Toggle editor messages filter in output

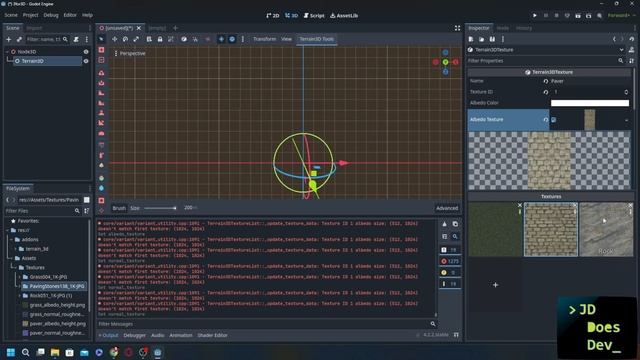click(450, 284)
